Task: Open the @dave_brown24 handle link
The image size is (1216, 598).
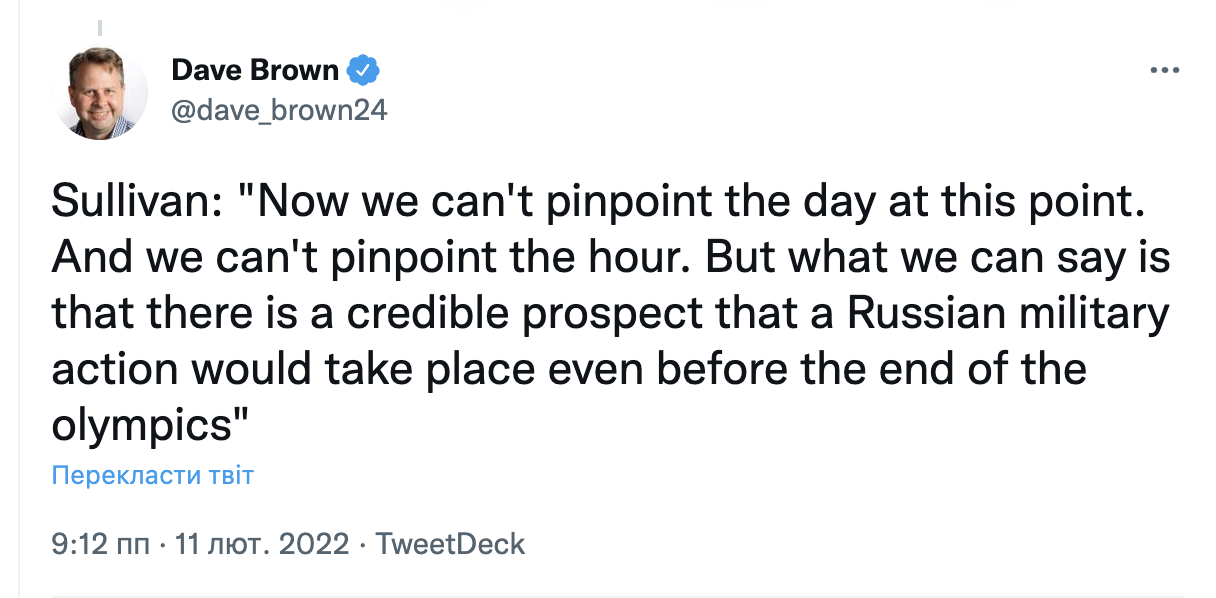Action: pos(279,111)
